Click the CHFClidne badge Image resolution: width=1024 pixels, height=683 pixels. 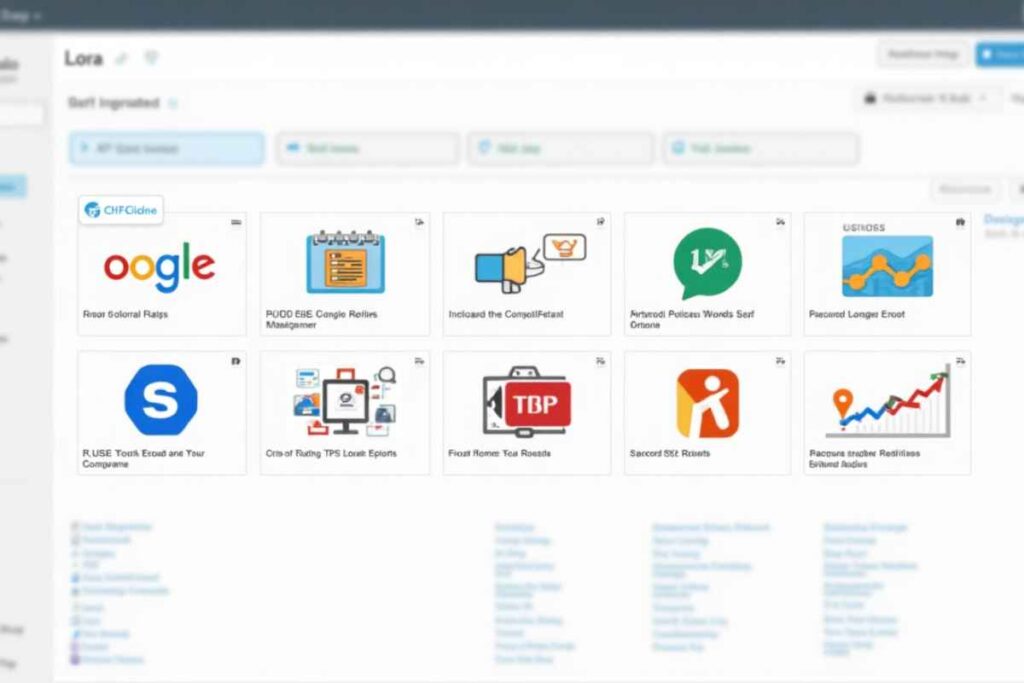point(121,210)
